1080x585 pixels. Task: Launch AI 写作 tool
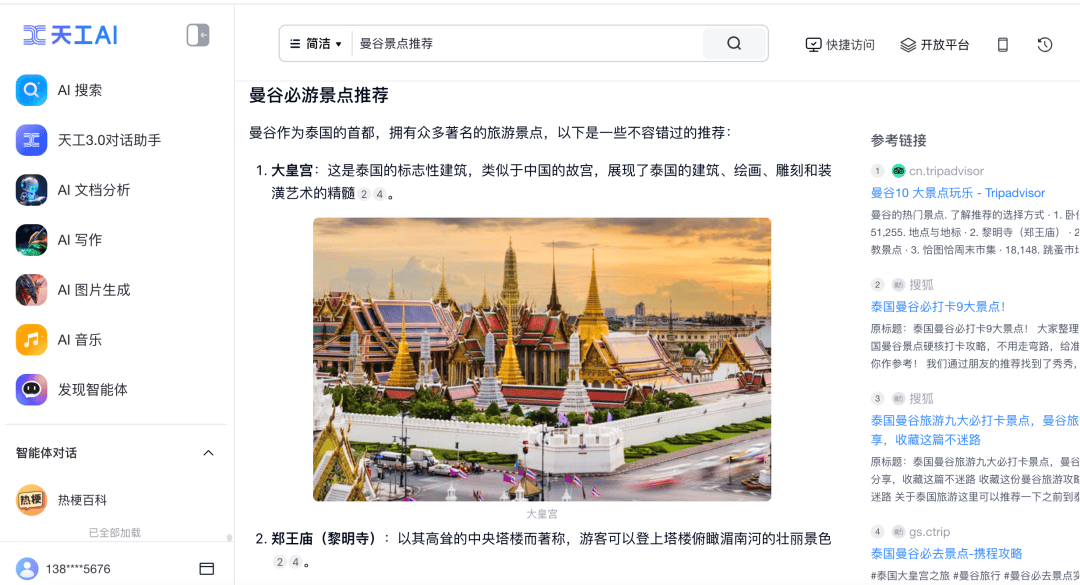pos(80,240)
